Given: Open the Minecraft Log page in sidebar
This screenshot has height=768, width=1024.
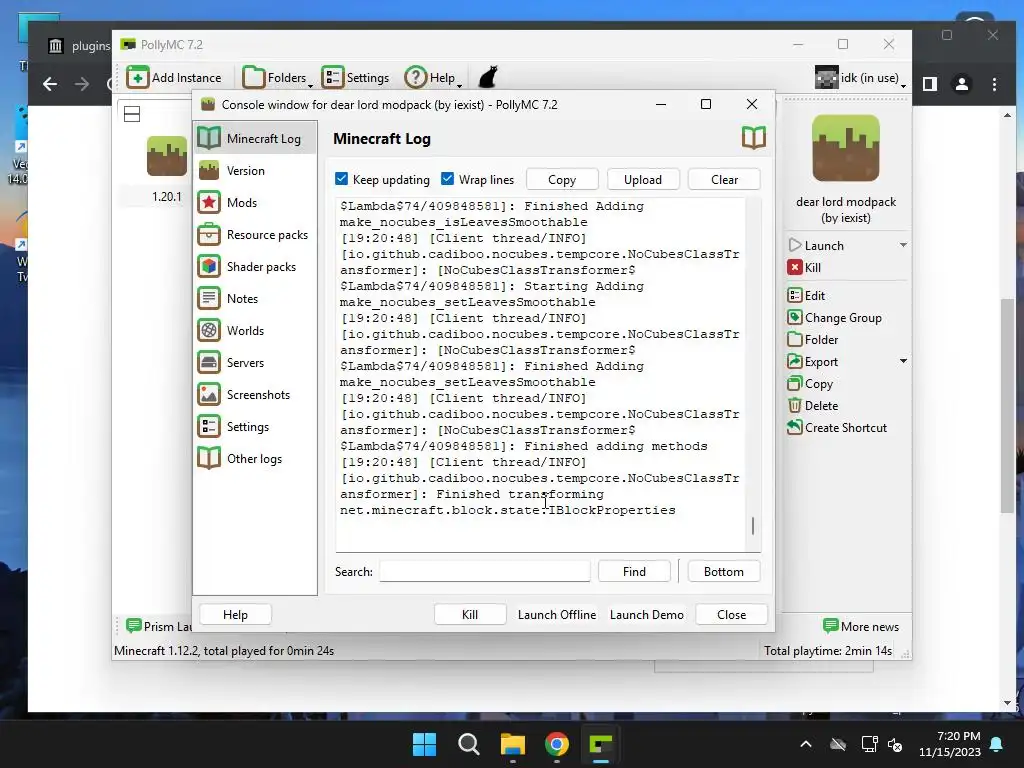Looking at the screenshot, I should pos(255,138).
